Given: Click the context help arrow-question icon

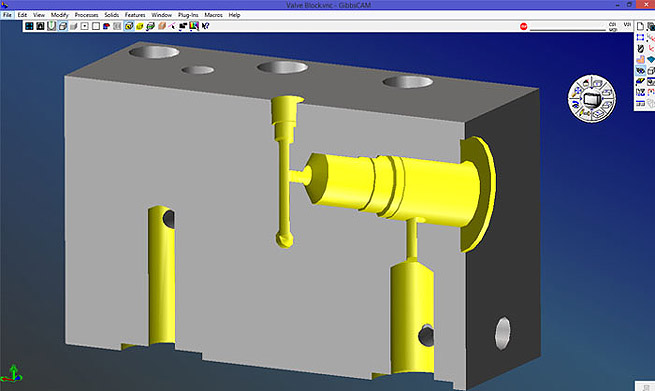Looking at the screenshot, I should pos(205,26).
